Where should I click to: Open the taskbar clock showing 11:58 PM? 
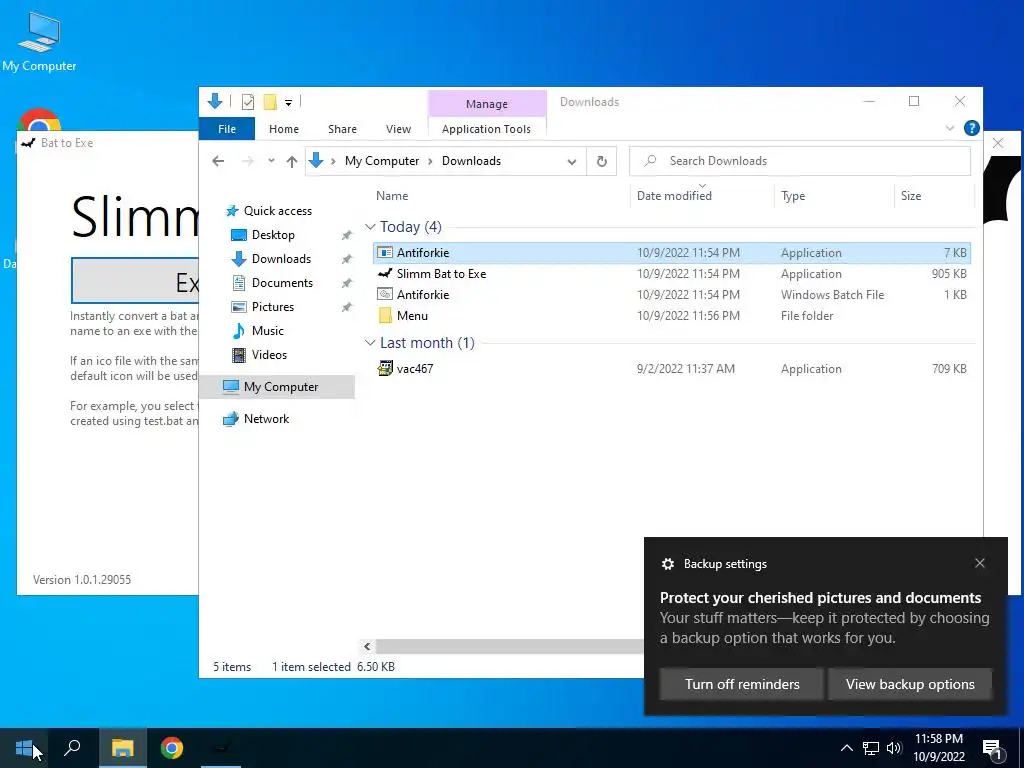click(938, 748)
